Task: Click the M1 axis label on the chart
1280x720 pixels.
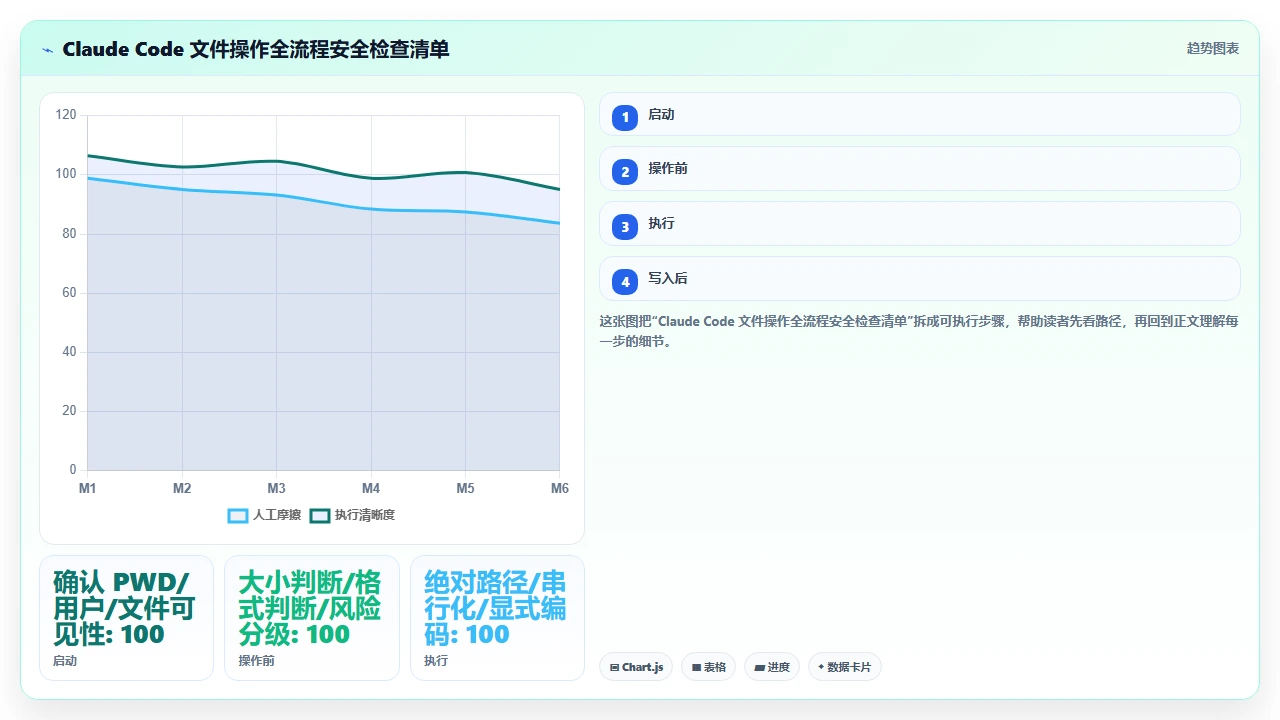Action: (x=88, y=489)
